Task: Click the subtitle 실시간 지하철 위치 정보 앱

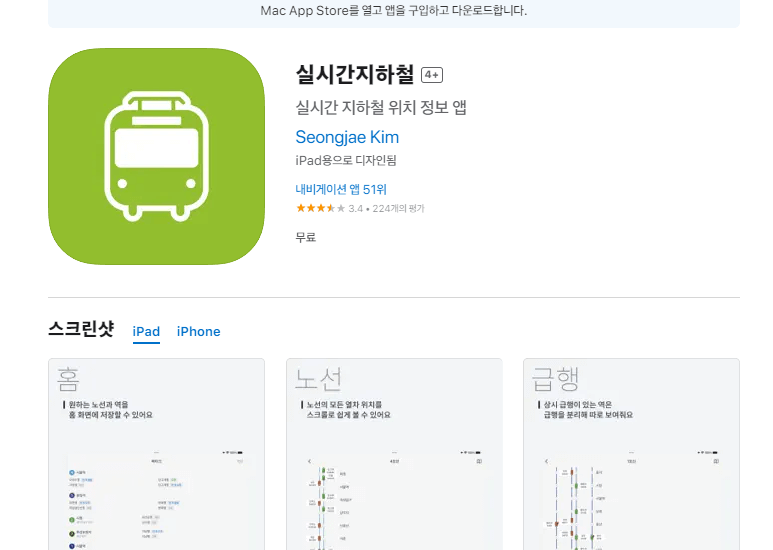Action: [x=381, y=107]
